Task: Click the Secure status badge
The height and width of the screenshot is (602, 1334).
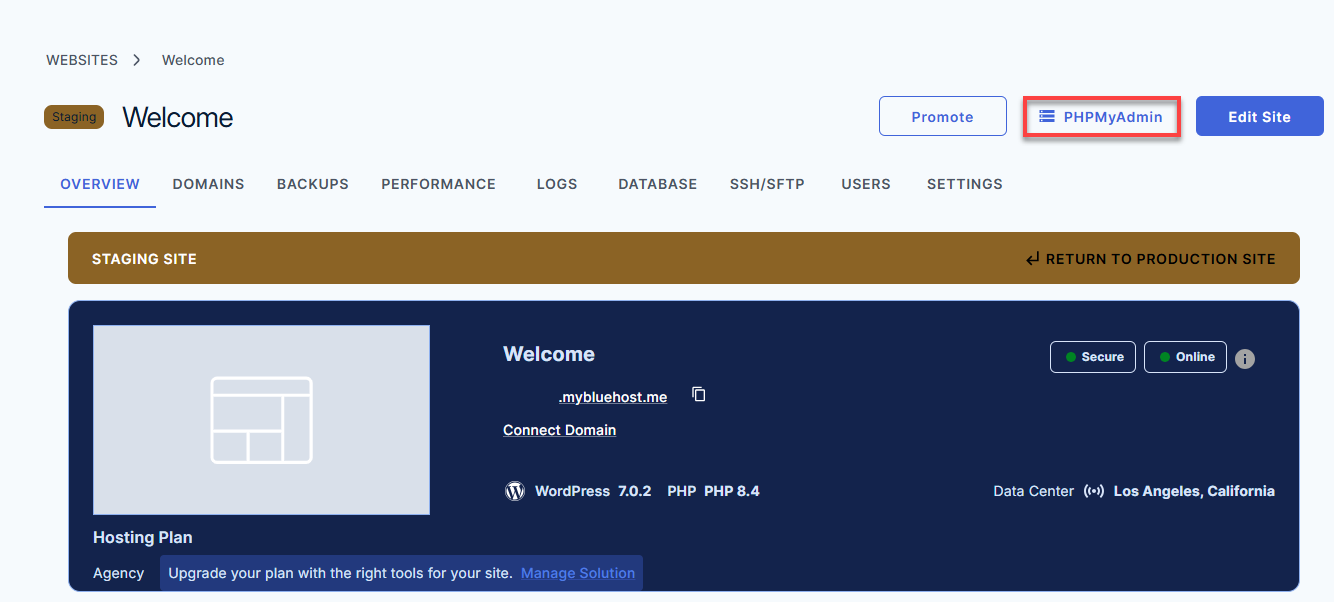Action: (x=1093, y=357)
